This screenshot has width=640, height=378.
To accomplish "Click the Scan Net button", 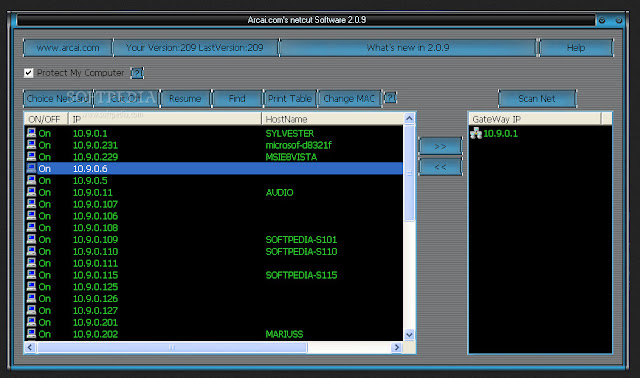I will coord(537,99).
